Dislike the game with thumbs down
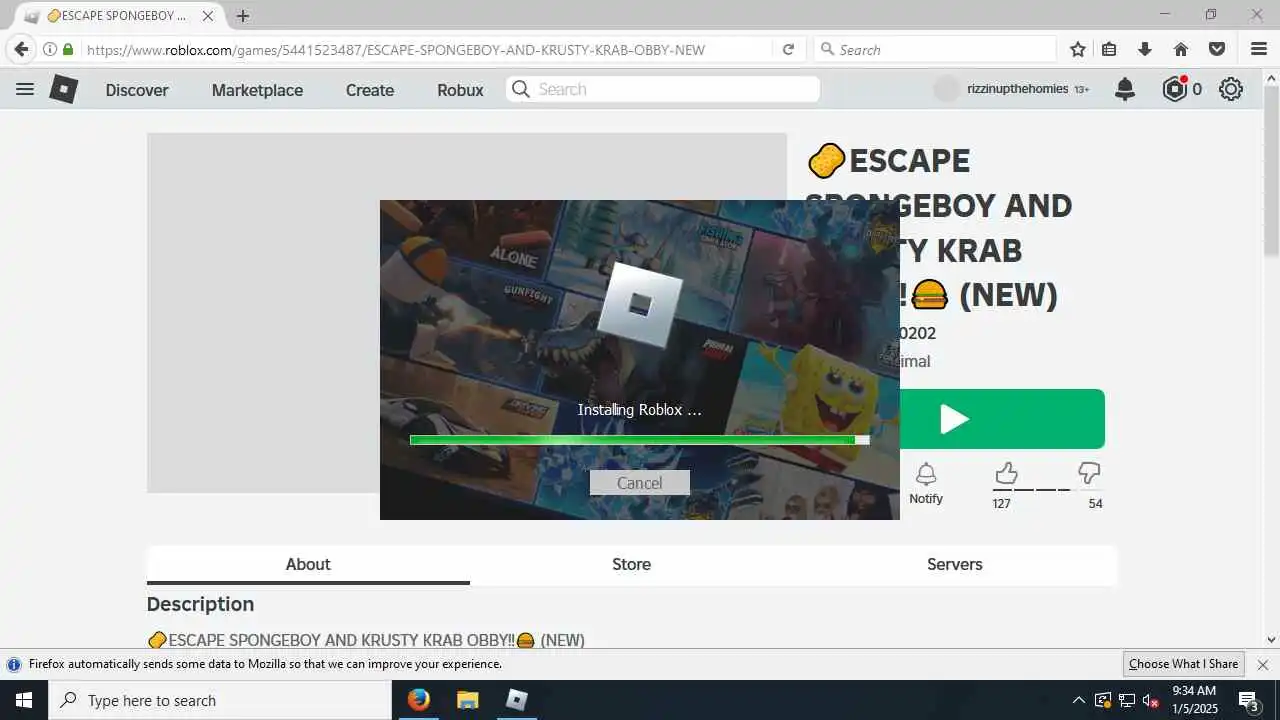Screen dimensions: 1280x720 [1089, 472]
